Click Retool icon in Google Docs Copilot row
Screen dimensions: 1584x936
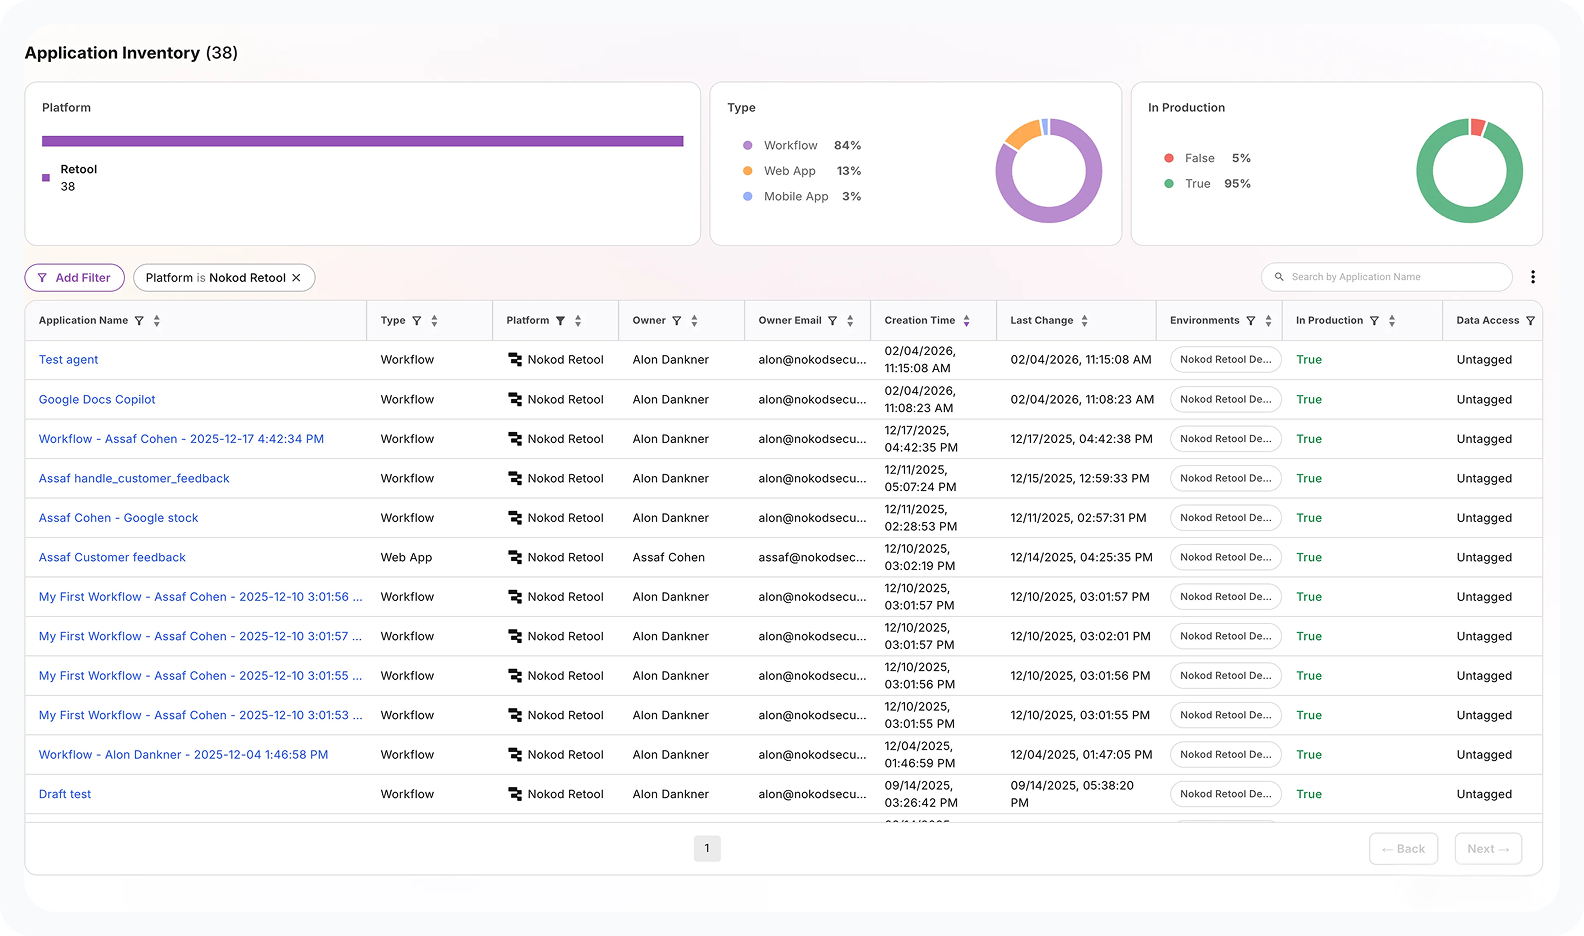click(515, 399)
